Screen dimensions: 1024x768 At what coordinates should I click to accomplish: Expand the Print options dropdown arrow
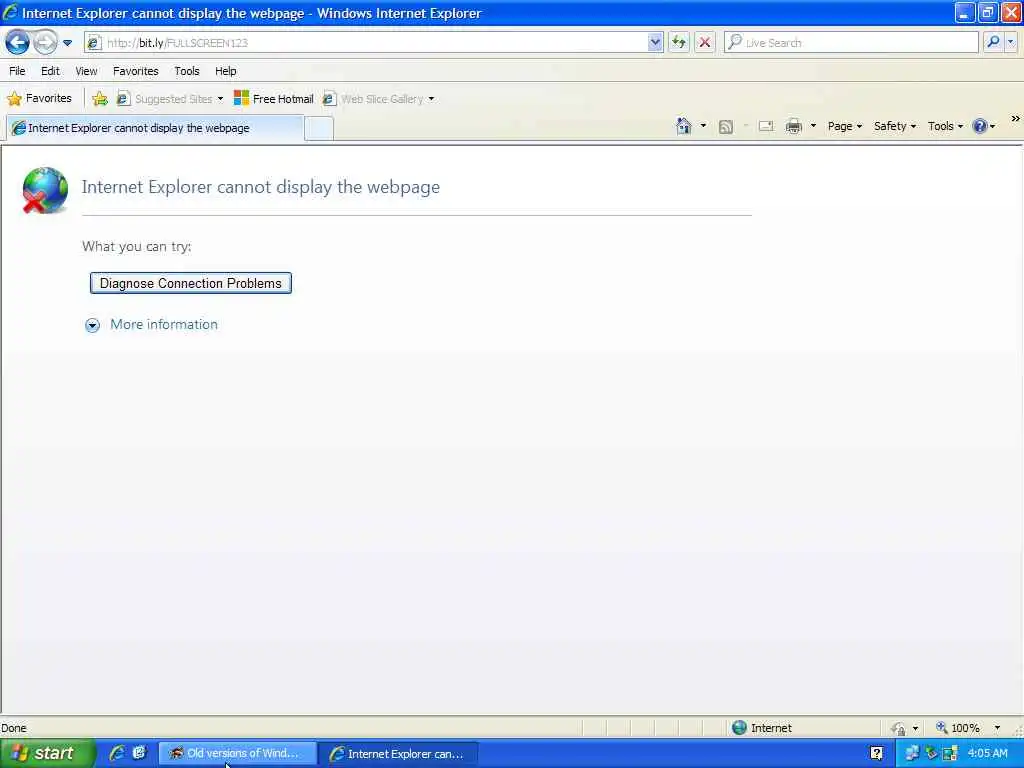point(813,125)
